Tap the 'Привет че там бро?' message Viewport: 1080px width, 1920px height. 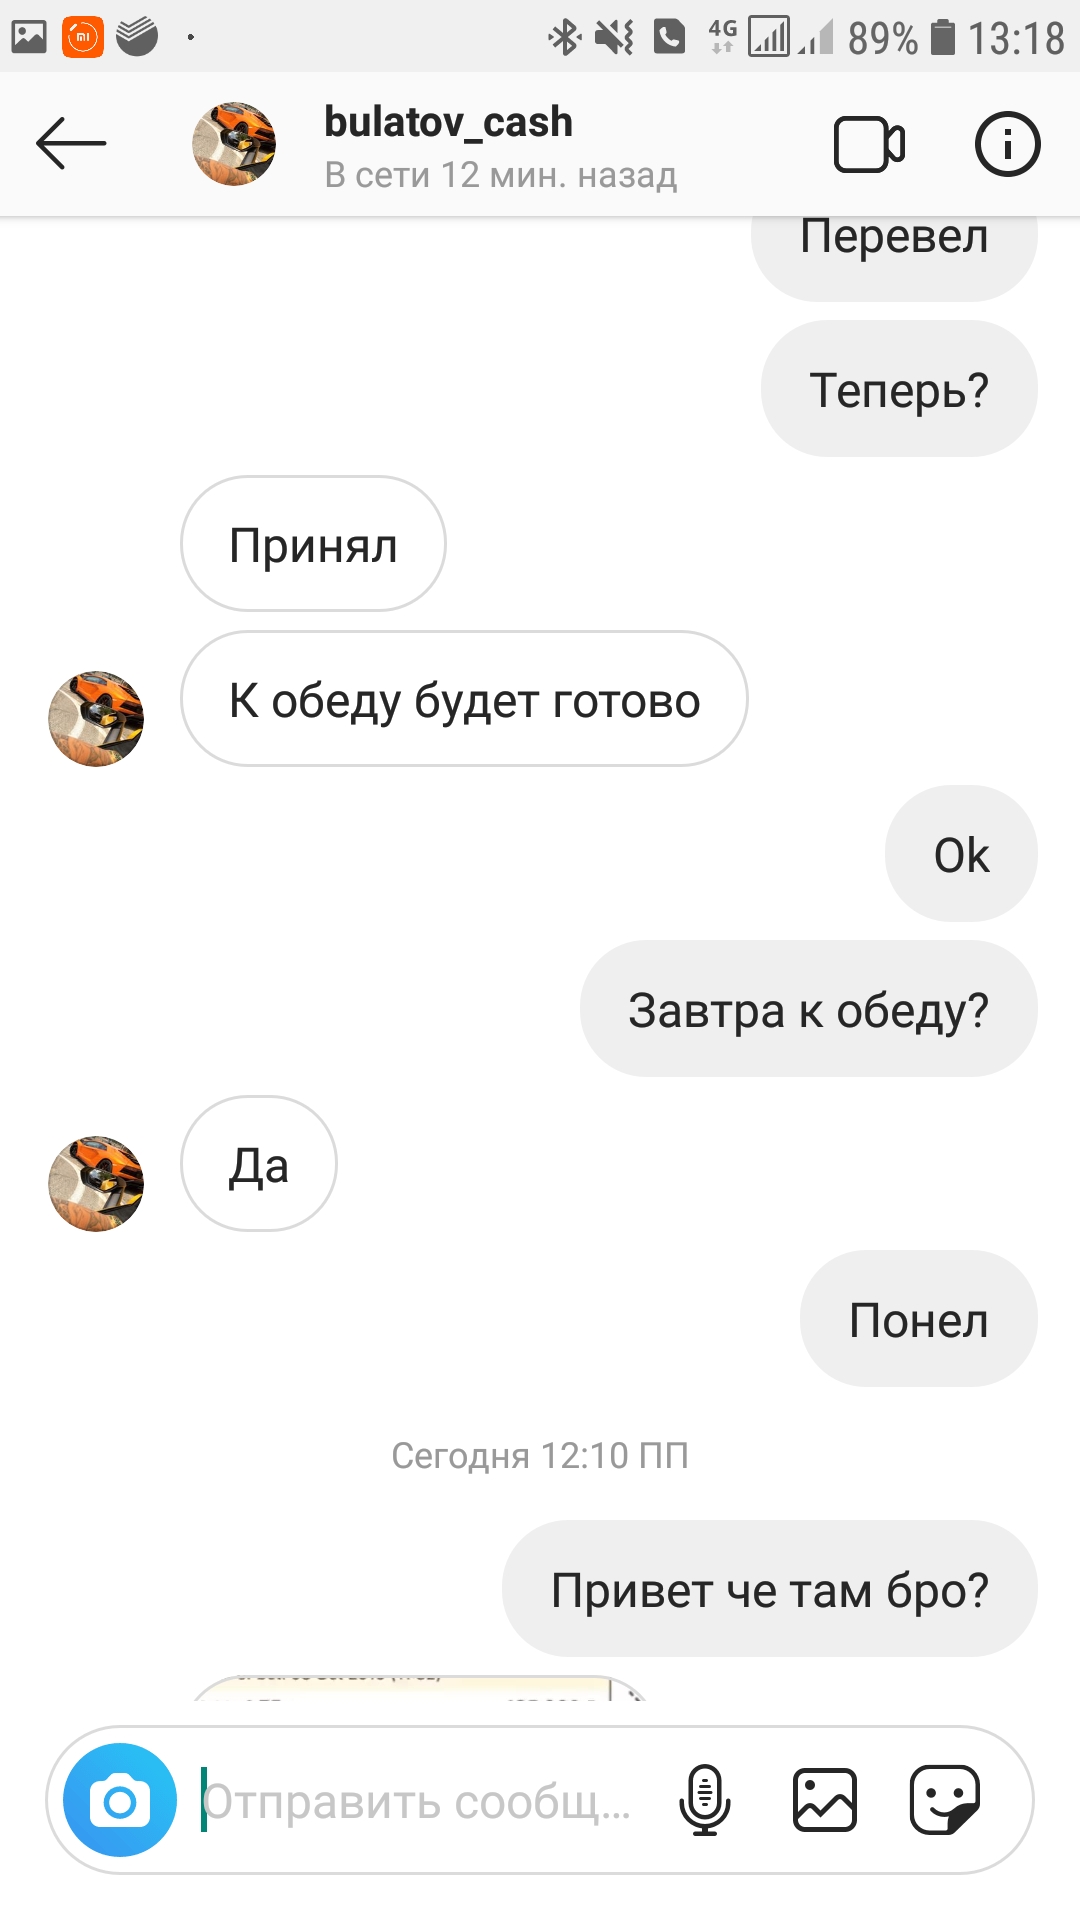coord(770,1589)
